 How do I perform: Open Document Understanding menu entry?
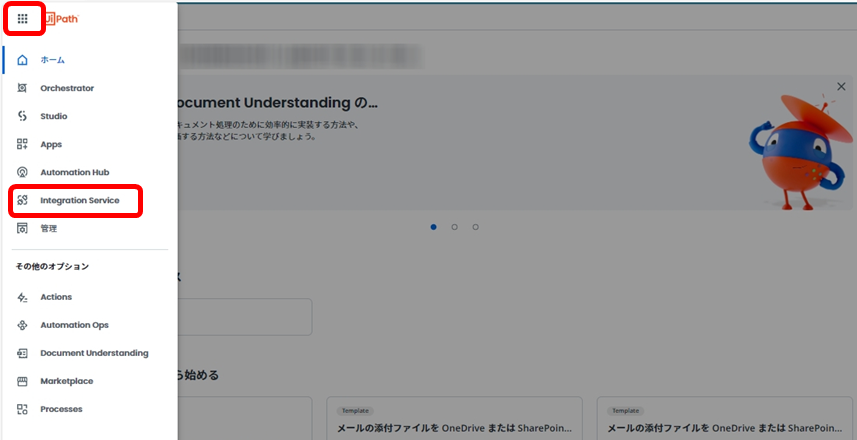[x=94, y=353]
